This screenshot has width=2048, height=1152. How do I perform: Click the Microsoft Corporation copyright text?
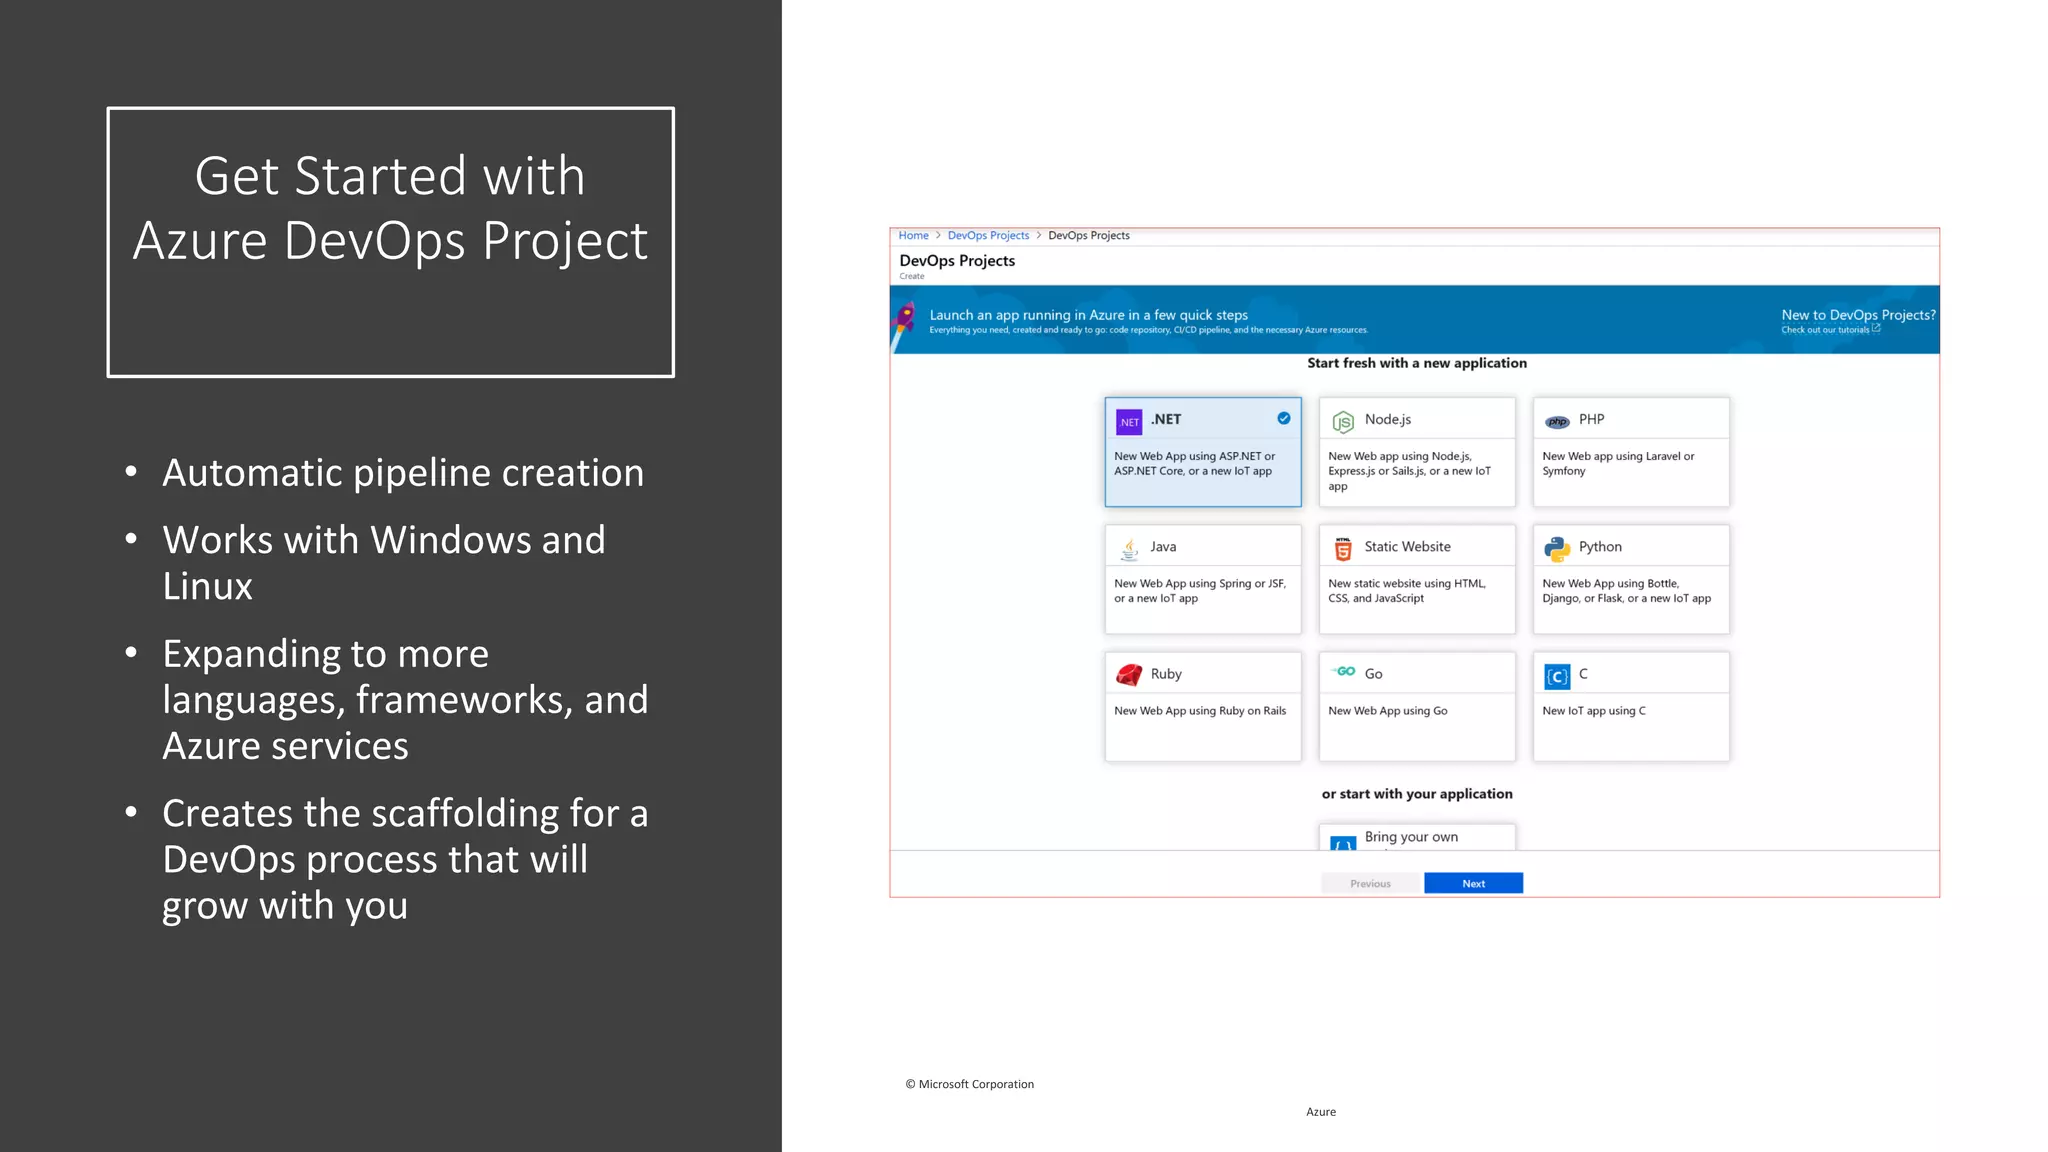coord(969,1084)
